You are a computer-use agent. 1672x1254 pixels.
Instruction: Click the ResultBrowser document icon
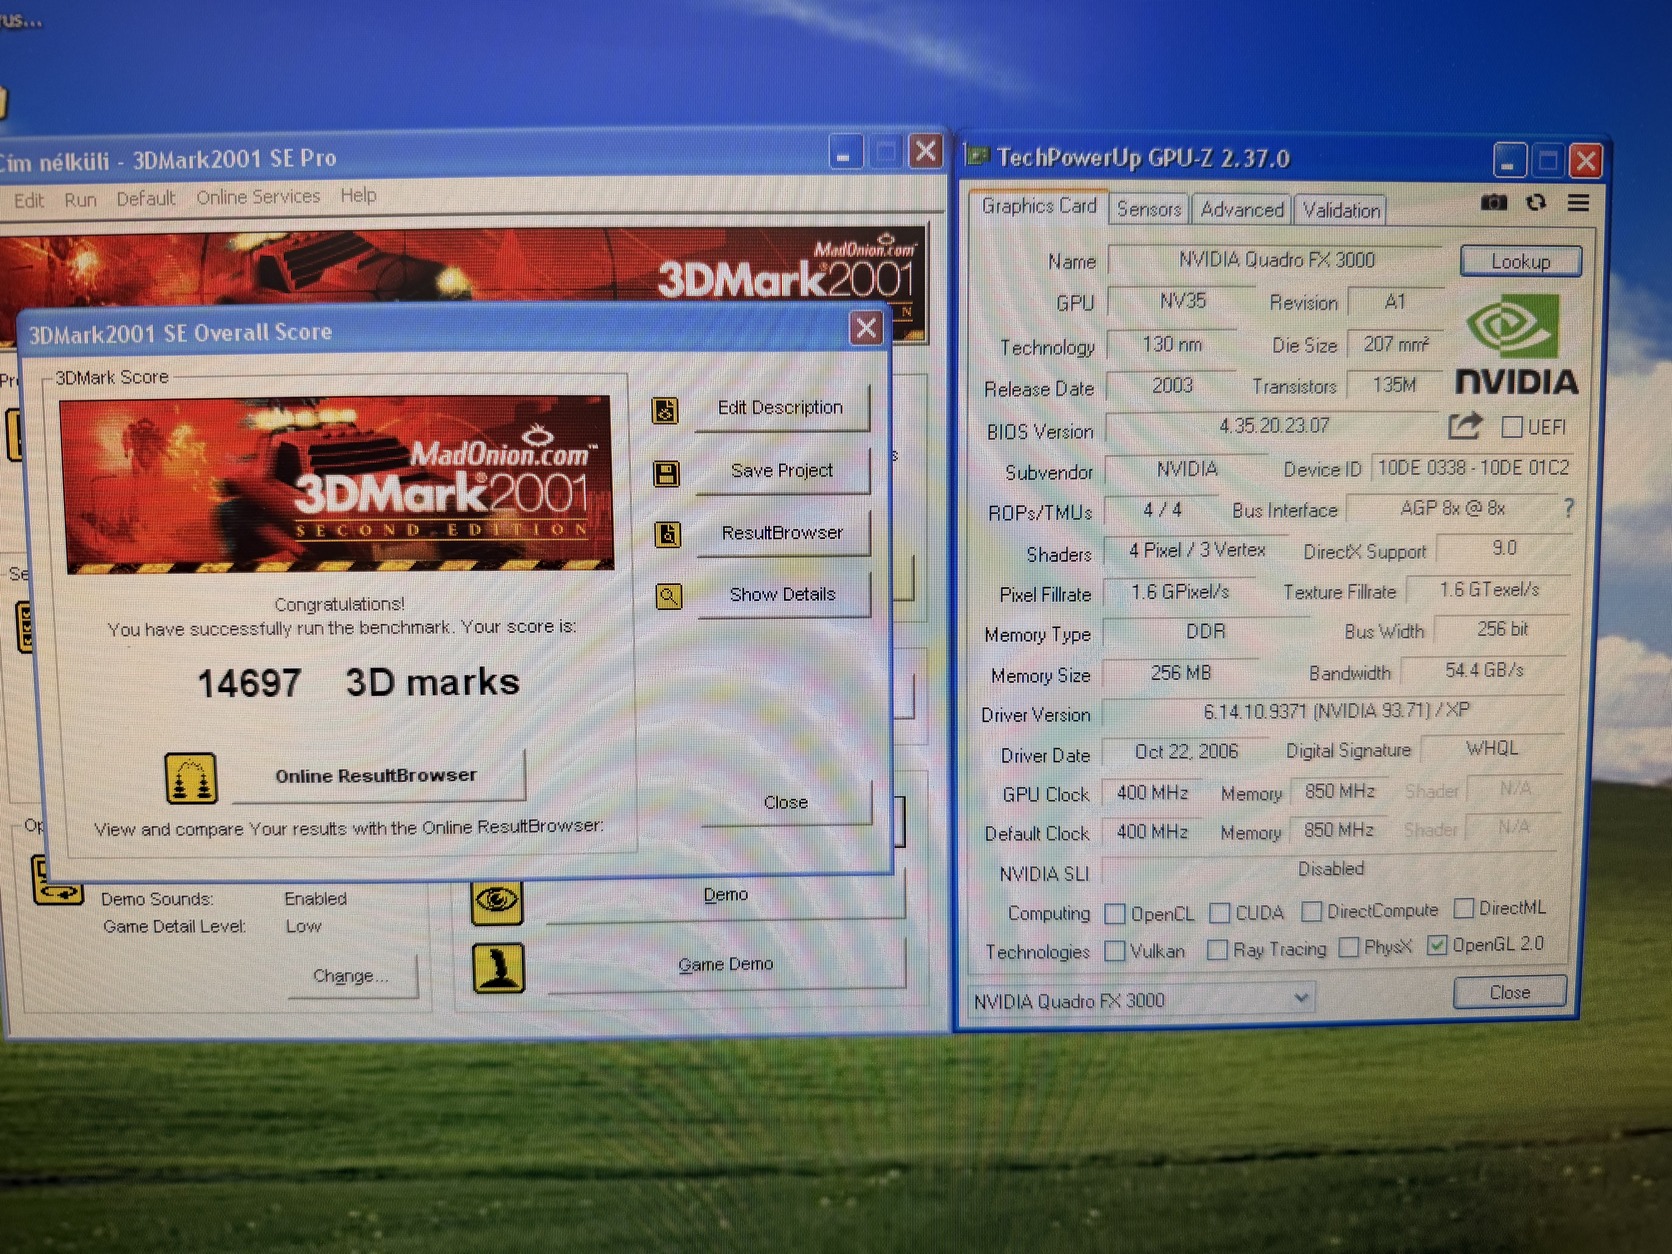point(668,535)
